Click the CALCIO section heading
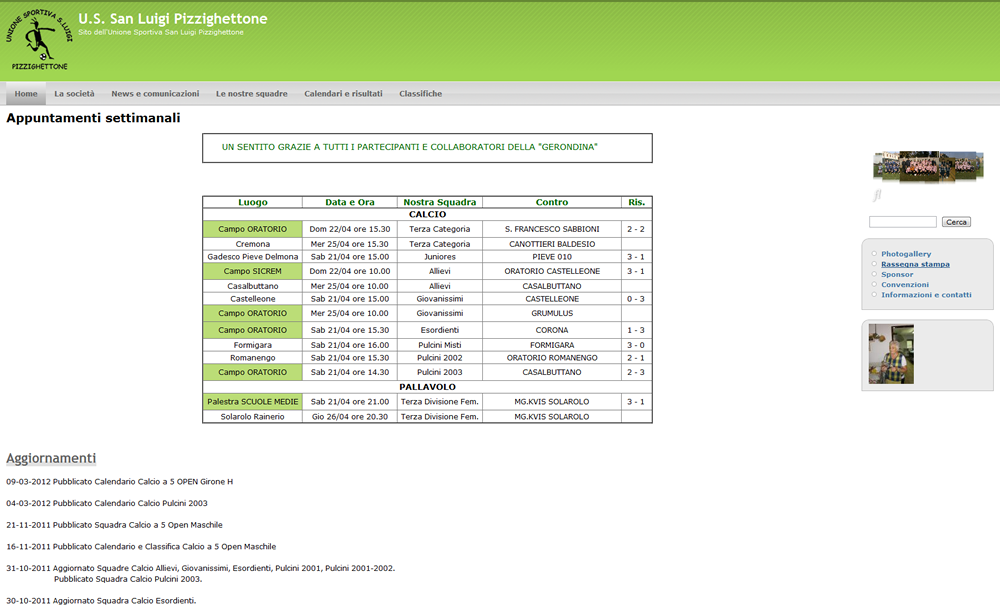 (427, 214)
